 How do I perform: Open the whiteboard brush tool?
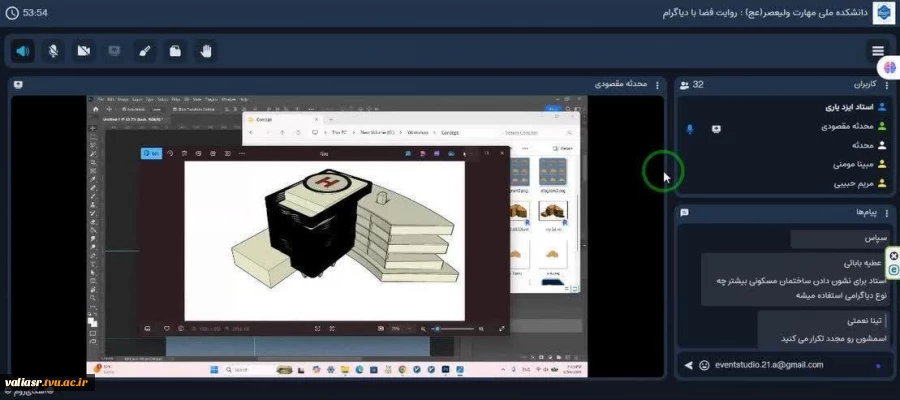coord(145,52)
